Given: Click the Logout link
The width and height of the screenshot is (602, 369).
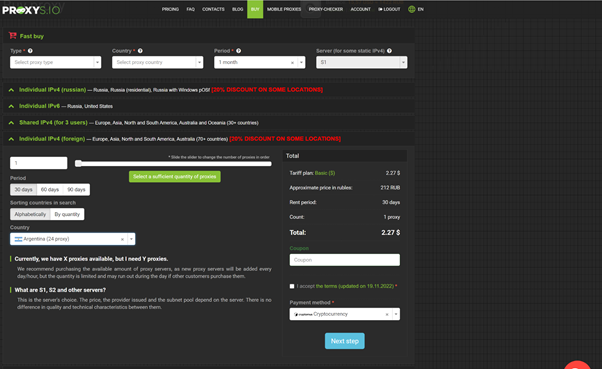Looking at the screenshot, I should (389, 9).
